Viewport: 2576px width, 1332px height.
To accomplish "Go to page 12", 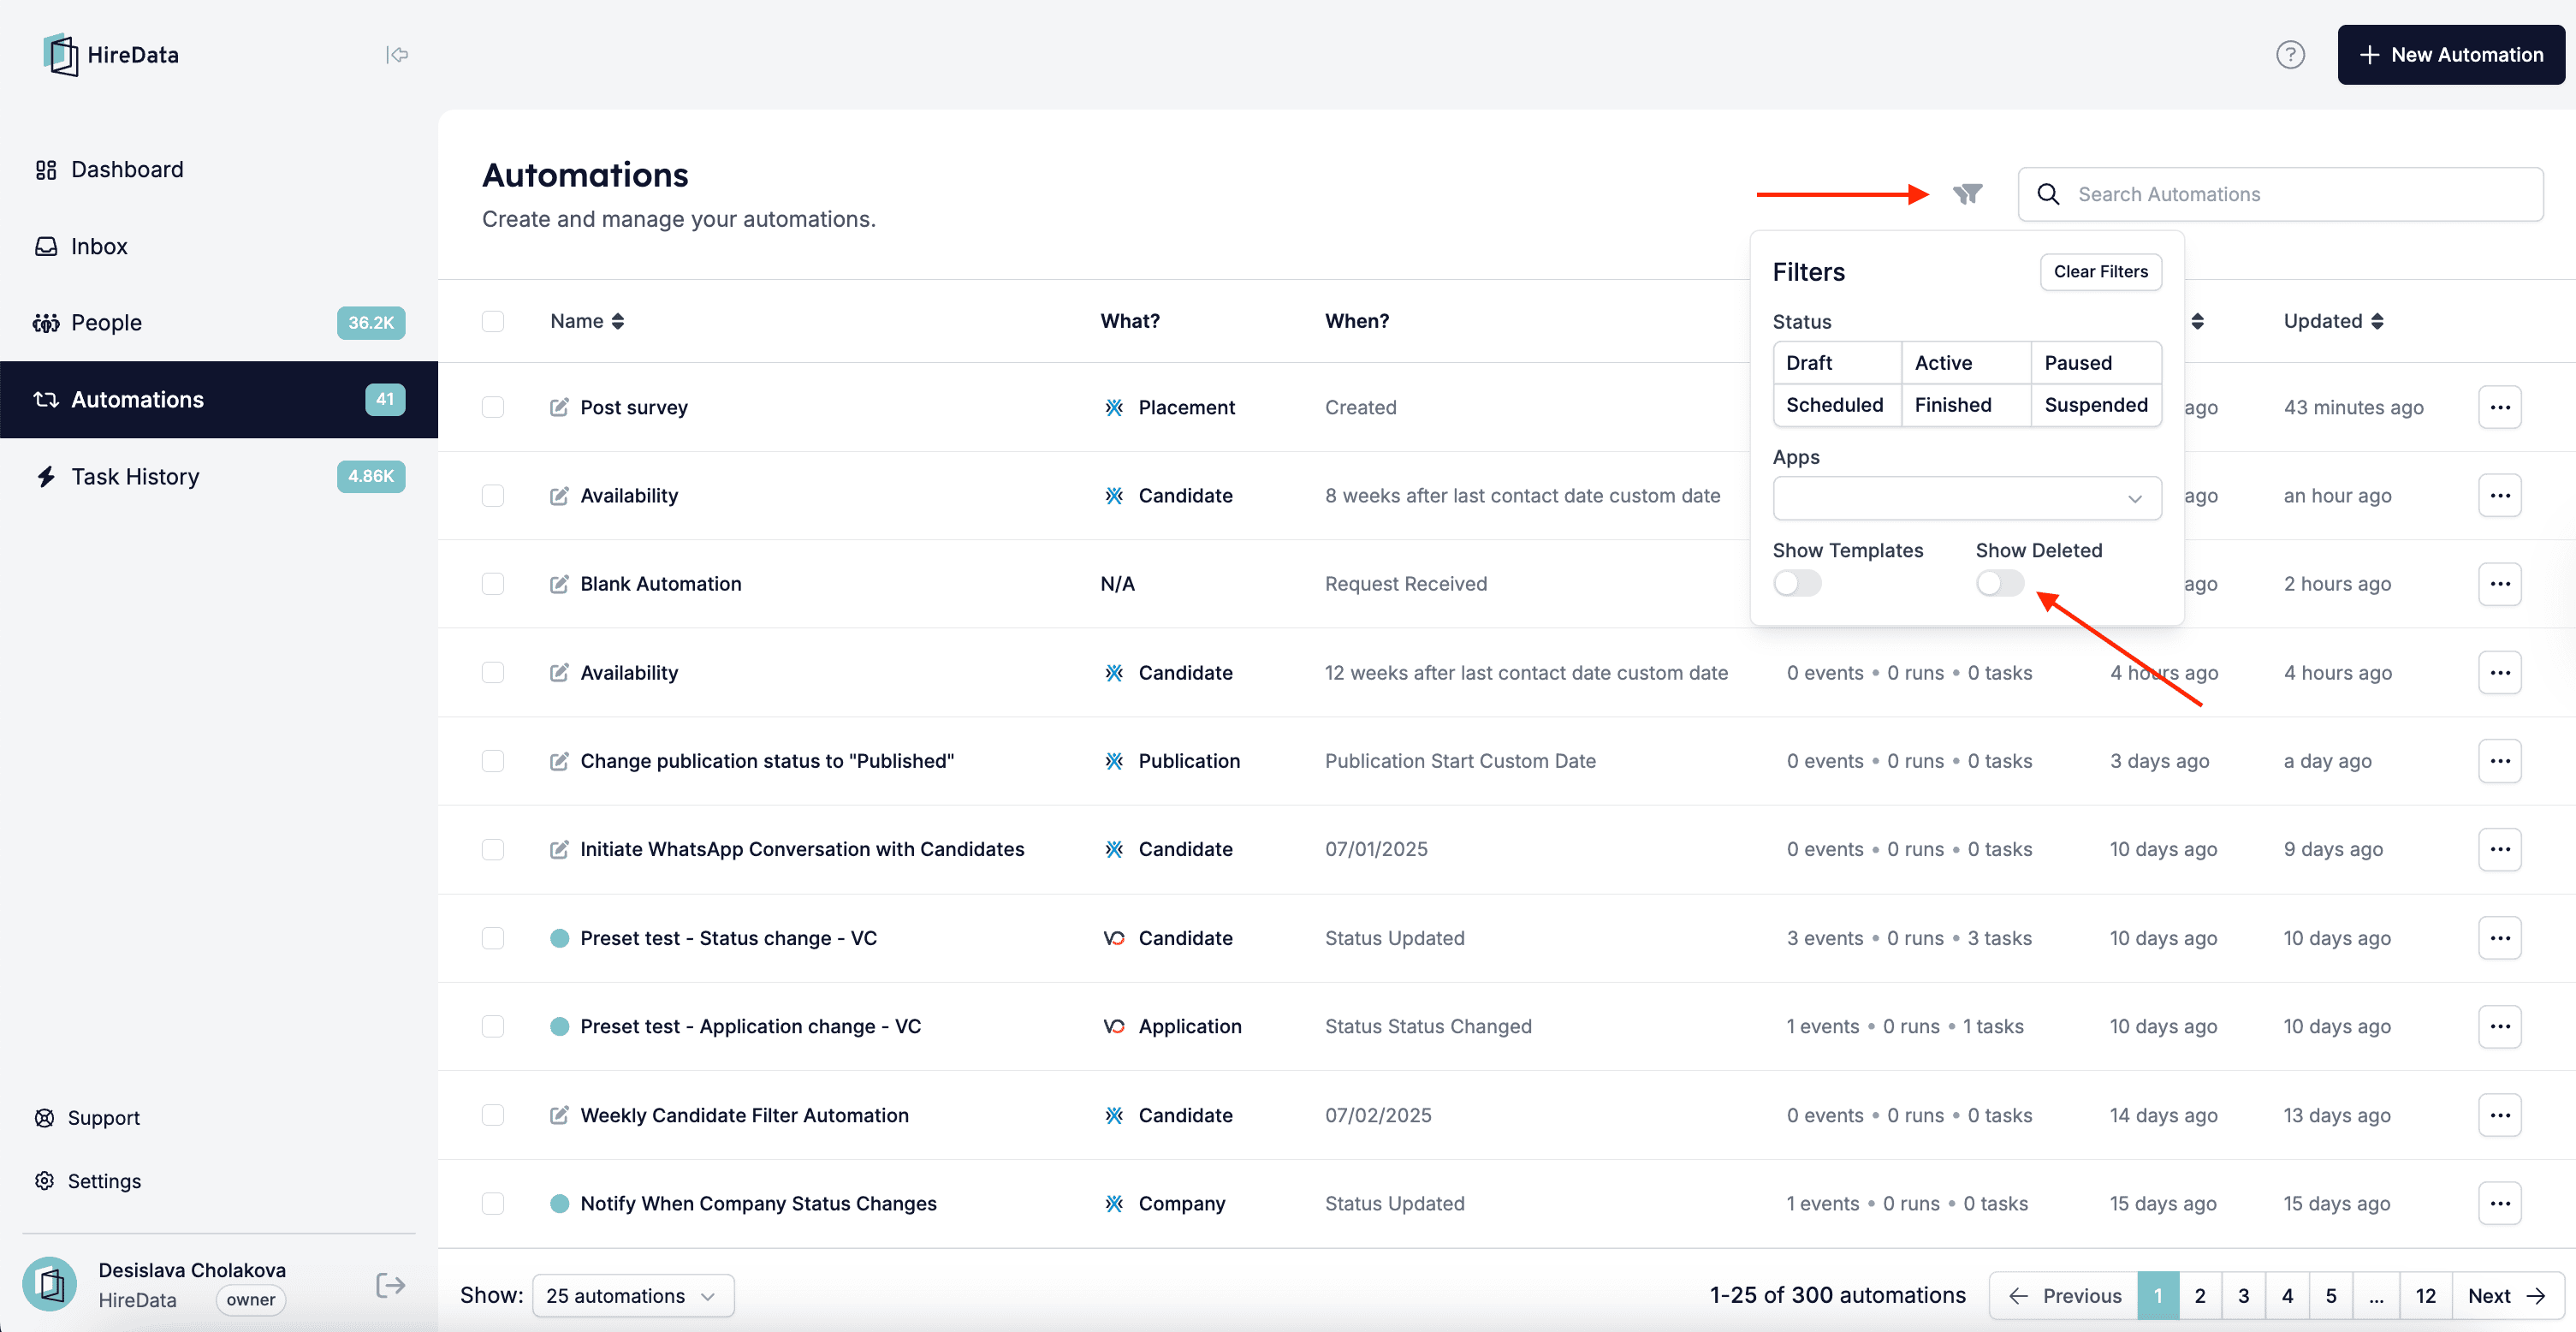I will tap(2425, 1295).
